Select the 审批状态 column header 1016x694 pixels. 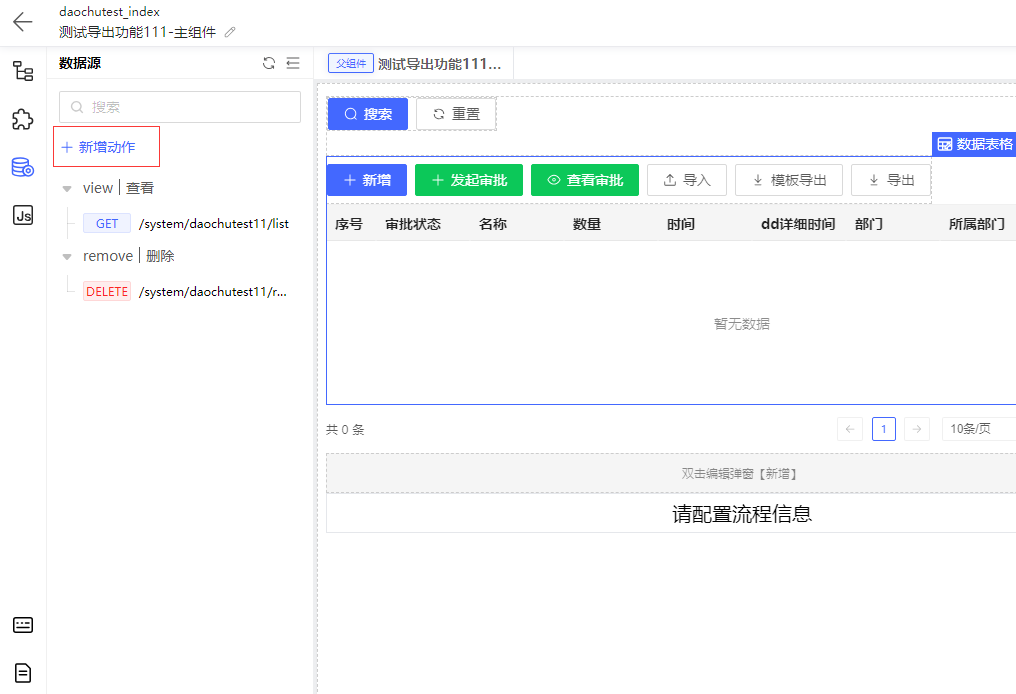[413, 224]
